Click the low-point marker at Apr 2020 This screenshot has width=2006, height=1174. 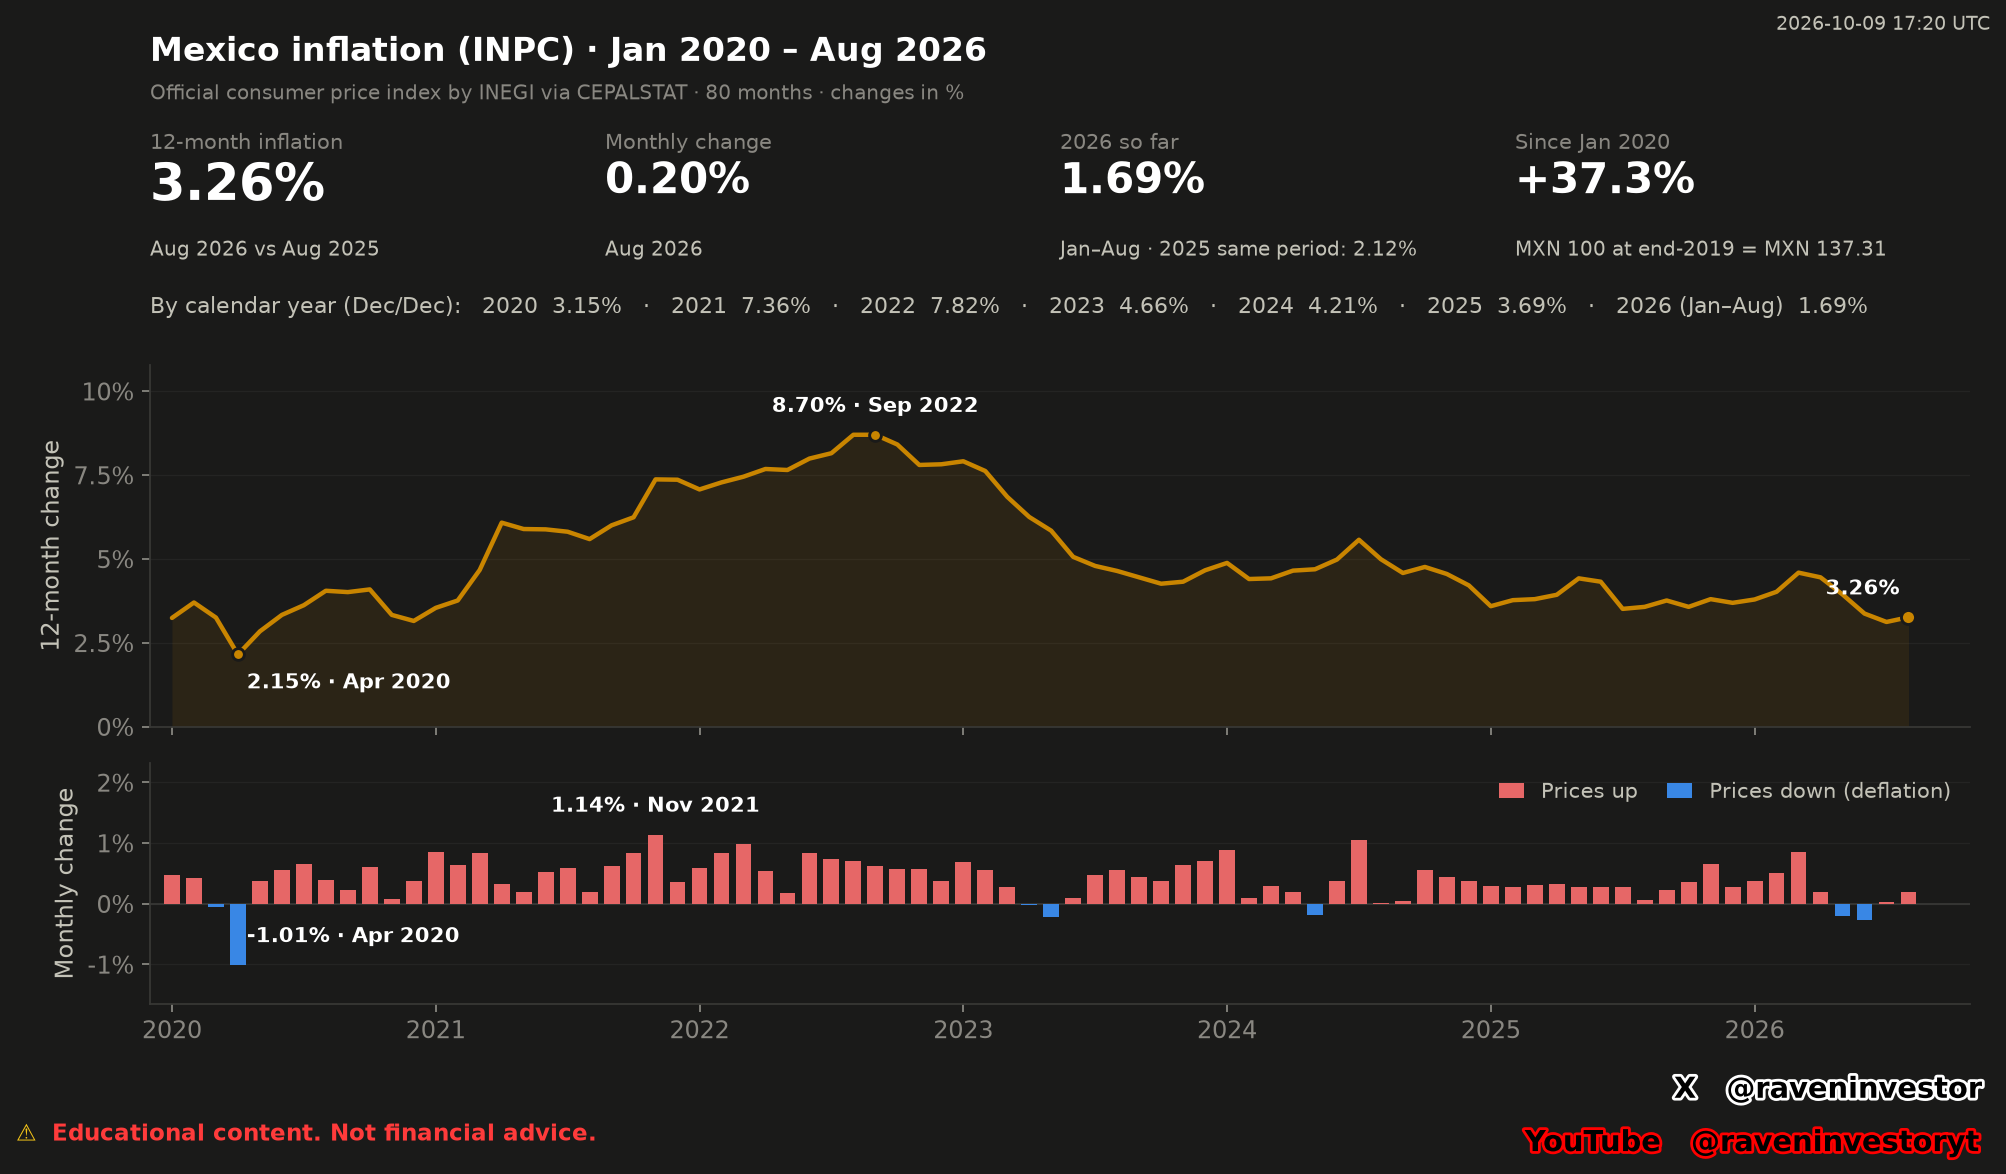pos(238,654)
